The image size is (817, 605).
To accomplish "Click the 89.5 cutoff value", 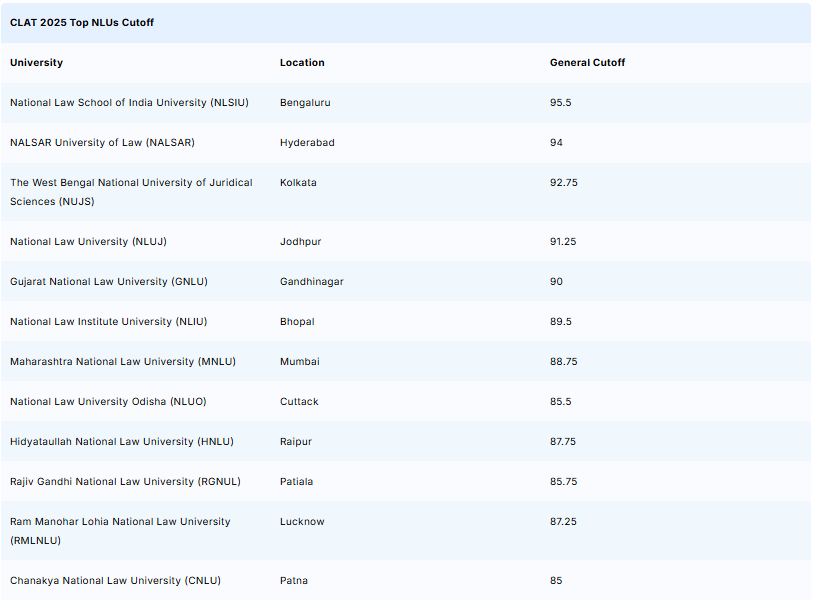I will coord(561,322).
